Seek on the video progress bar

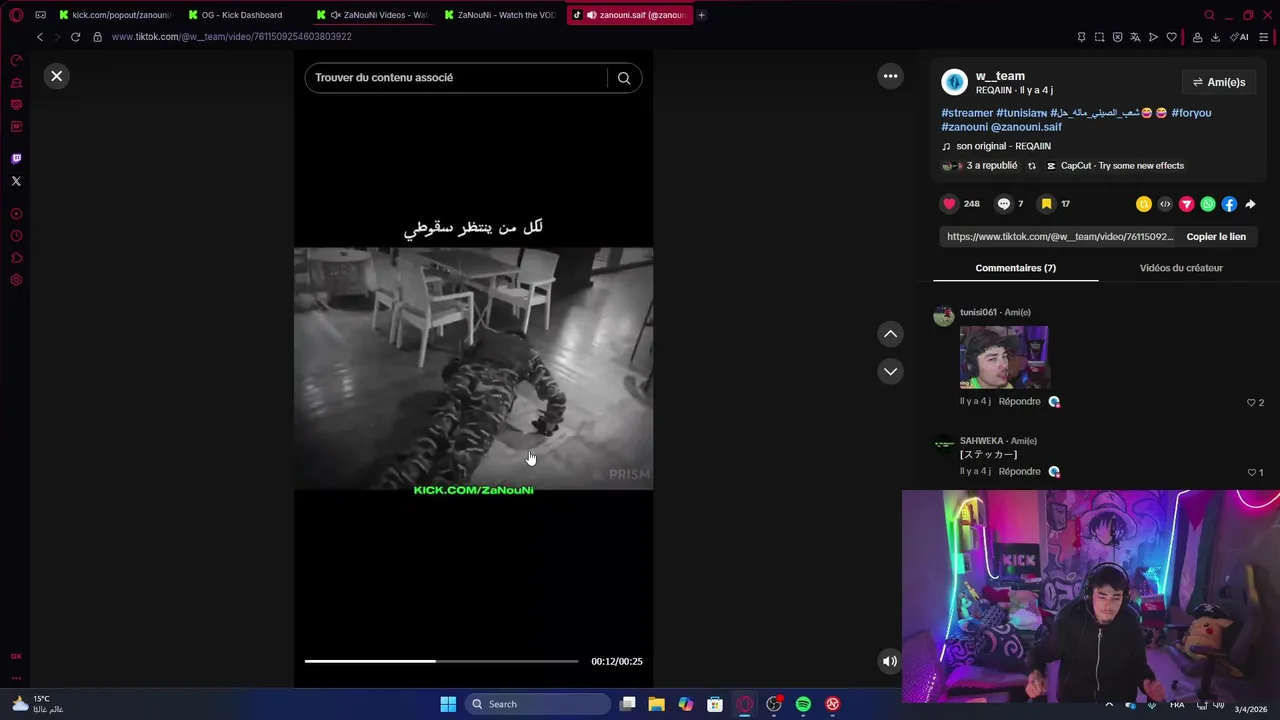coord(441,661)
